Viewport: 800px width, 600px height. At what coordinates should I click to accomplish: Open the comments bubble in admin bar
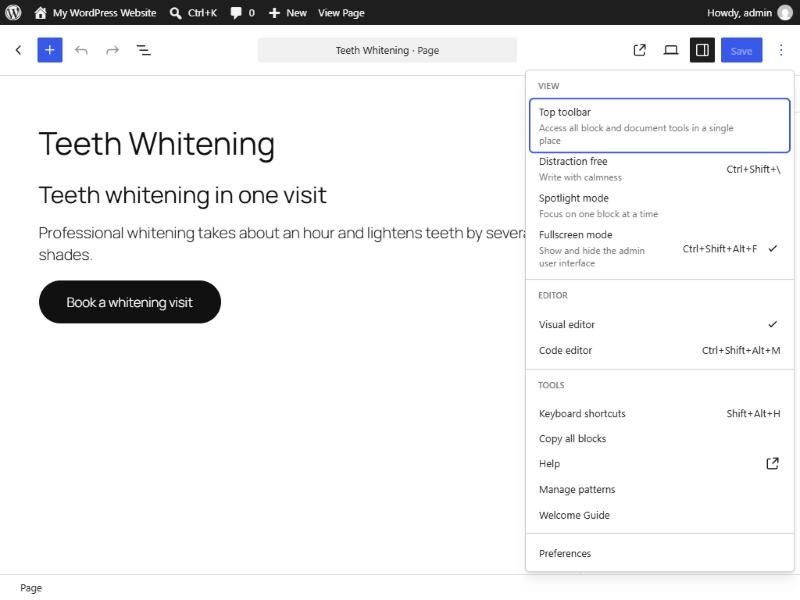pos(242,12)
